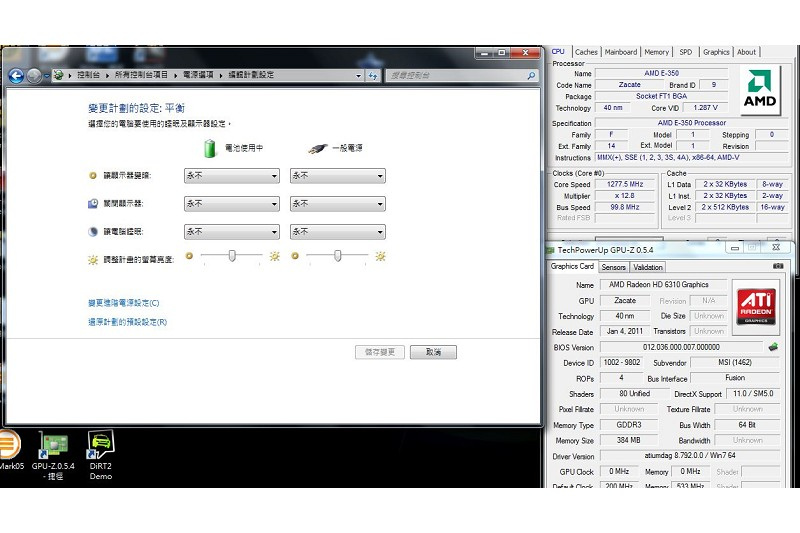Click the Release Date value Jan 4, 2011
This screenshot has height=533, width=800.
(624, 331)
